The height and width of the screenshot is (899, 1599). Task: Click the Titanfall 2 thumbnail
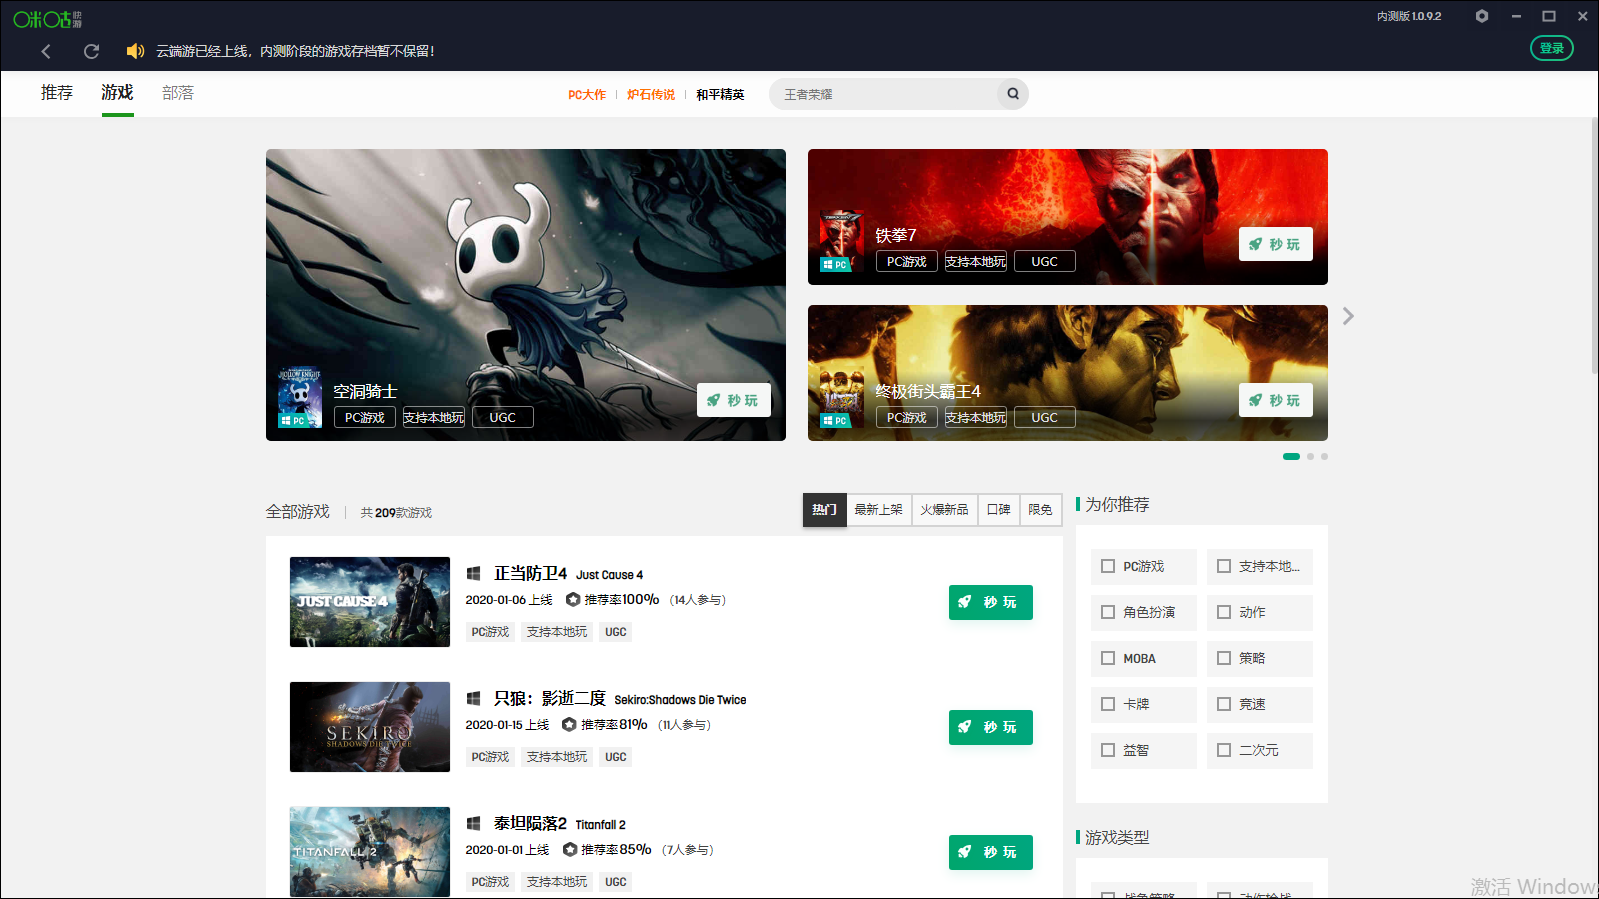click(x=370, y=852)
